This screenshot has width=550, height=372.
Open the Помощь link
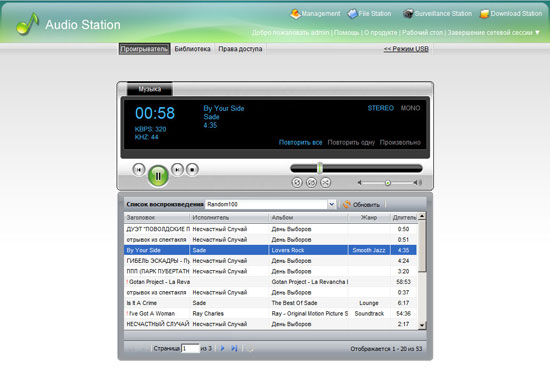347,33
